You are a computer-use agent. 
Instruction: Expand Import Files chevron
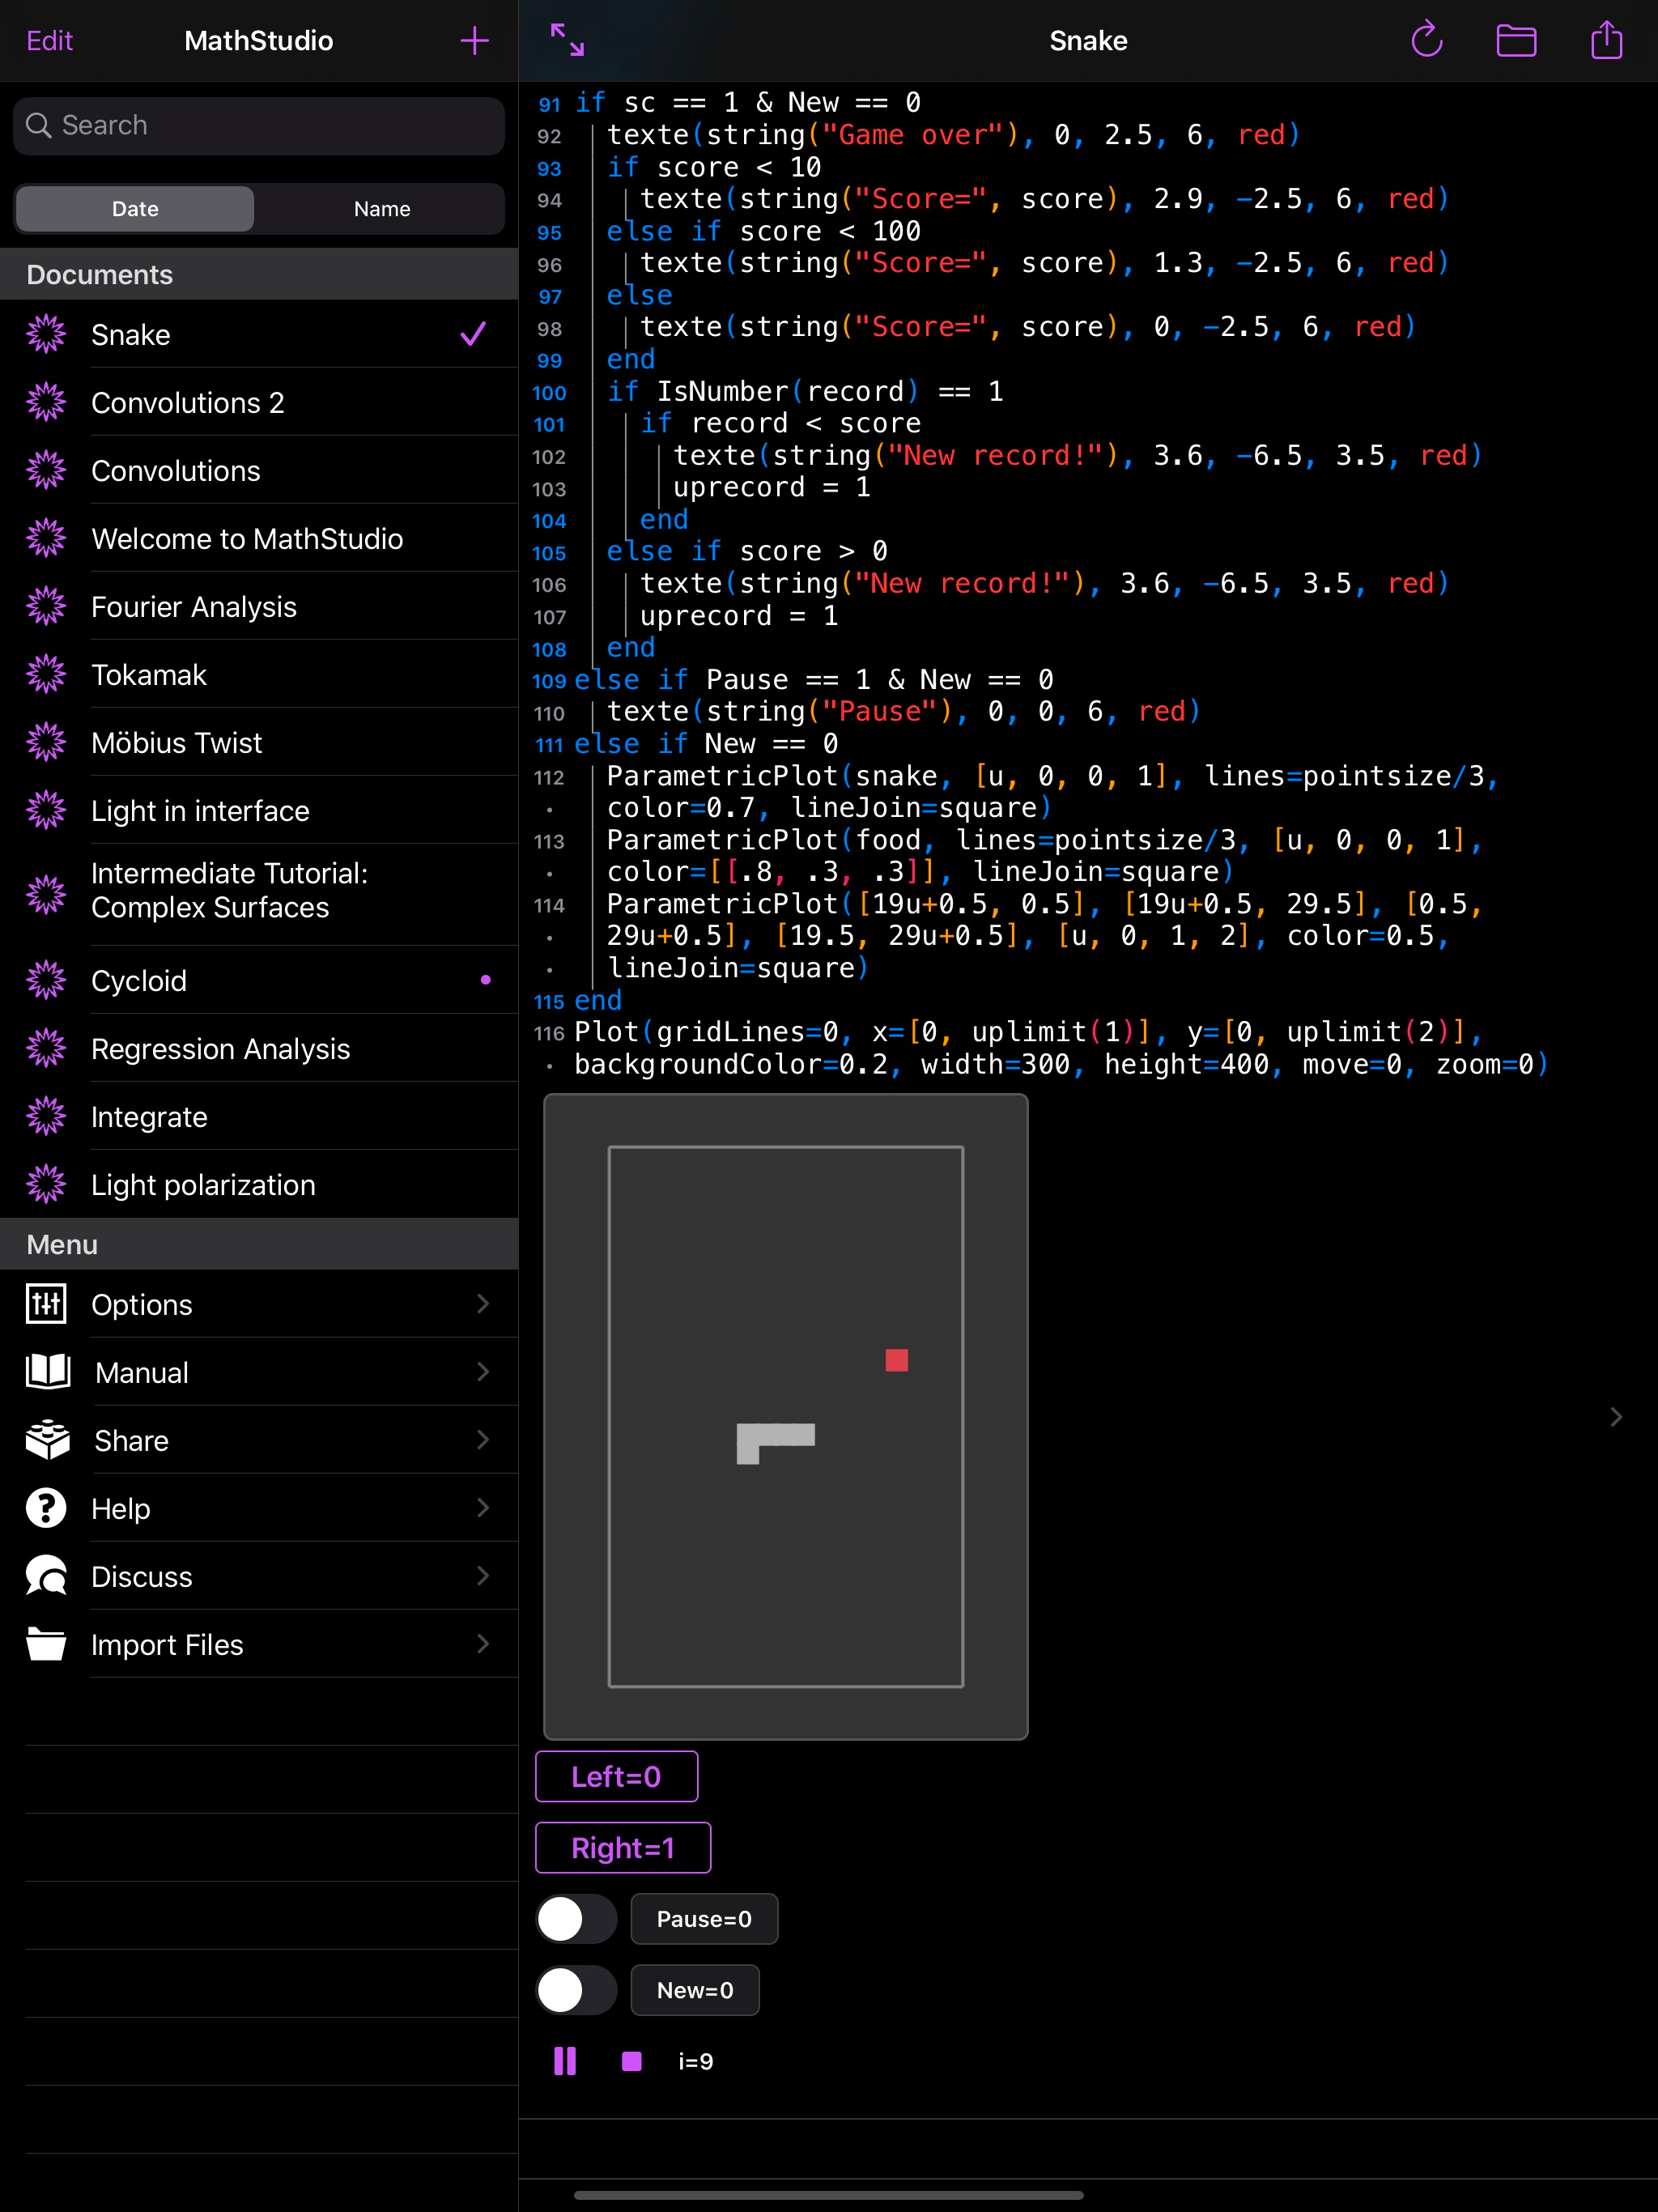coord(483,1644)
